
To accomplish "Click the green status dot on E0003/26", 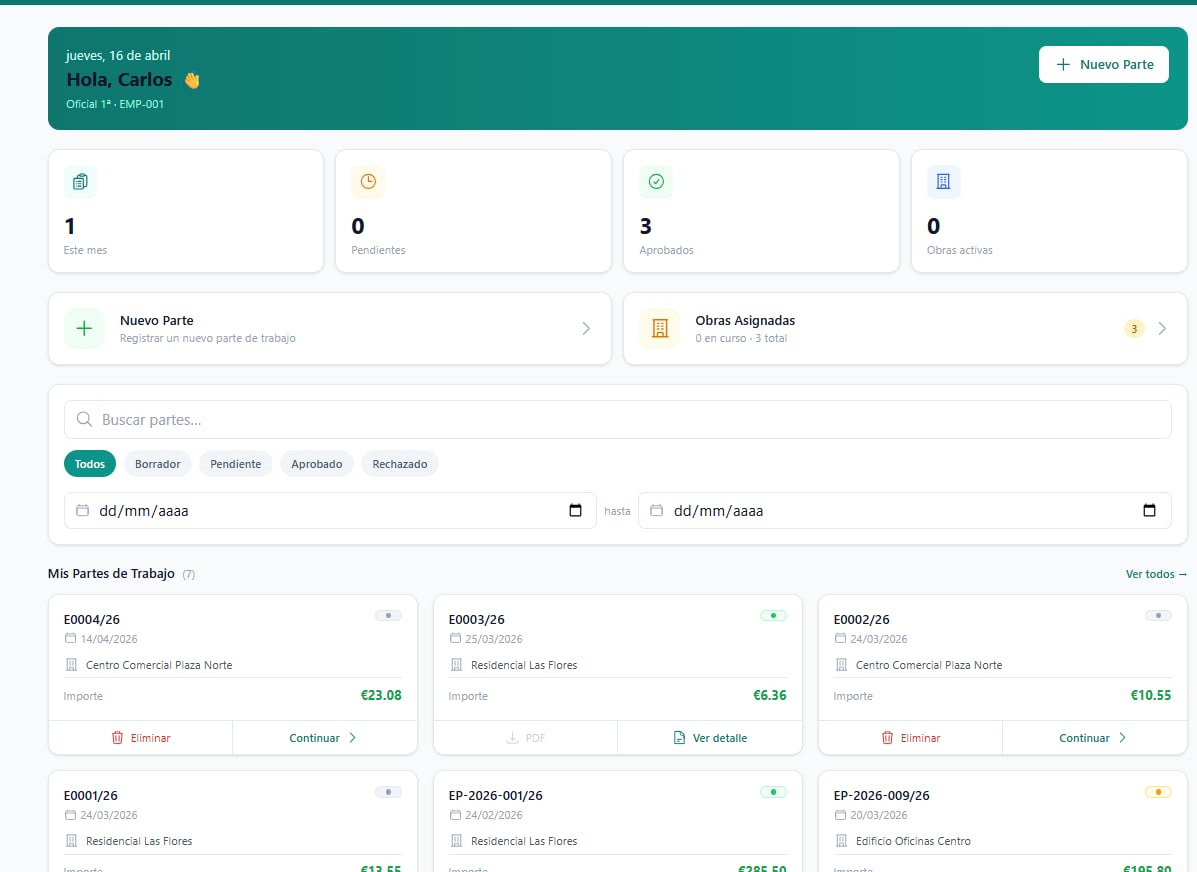I will 773,615.
